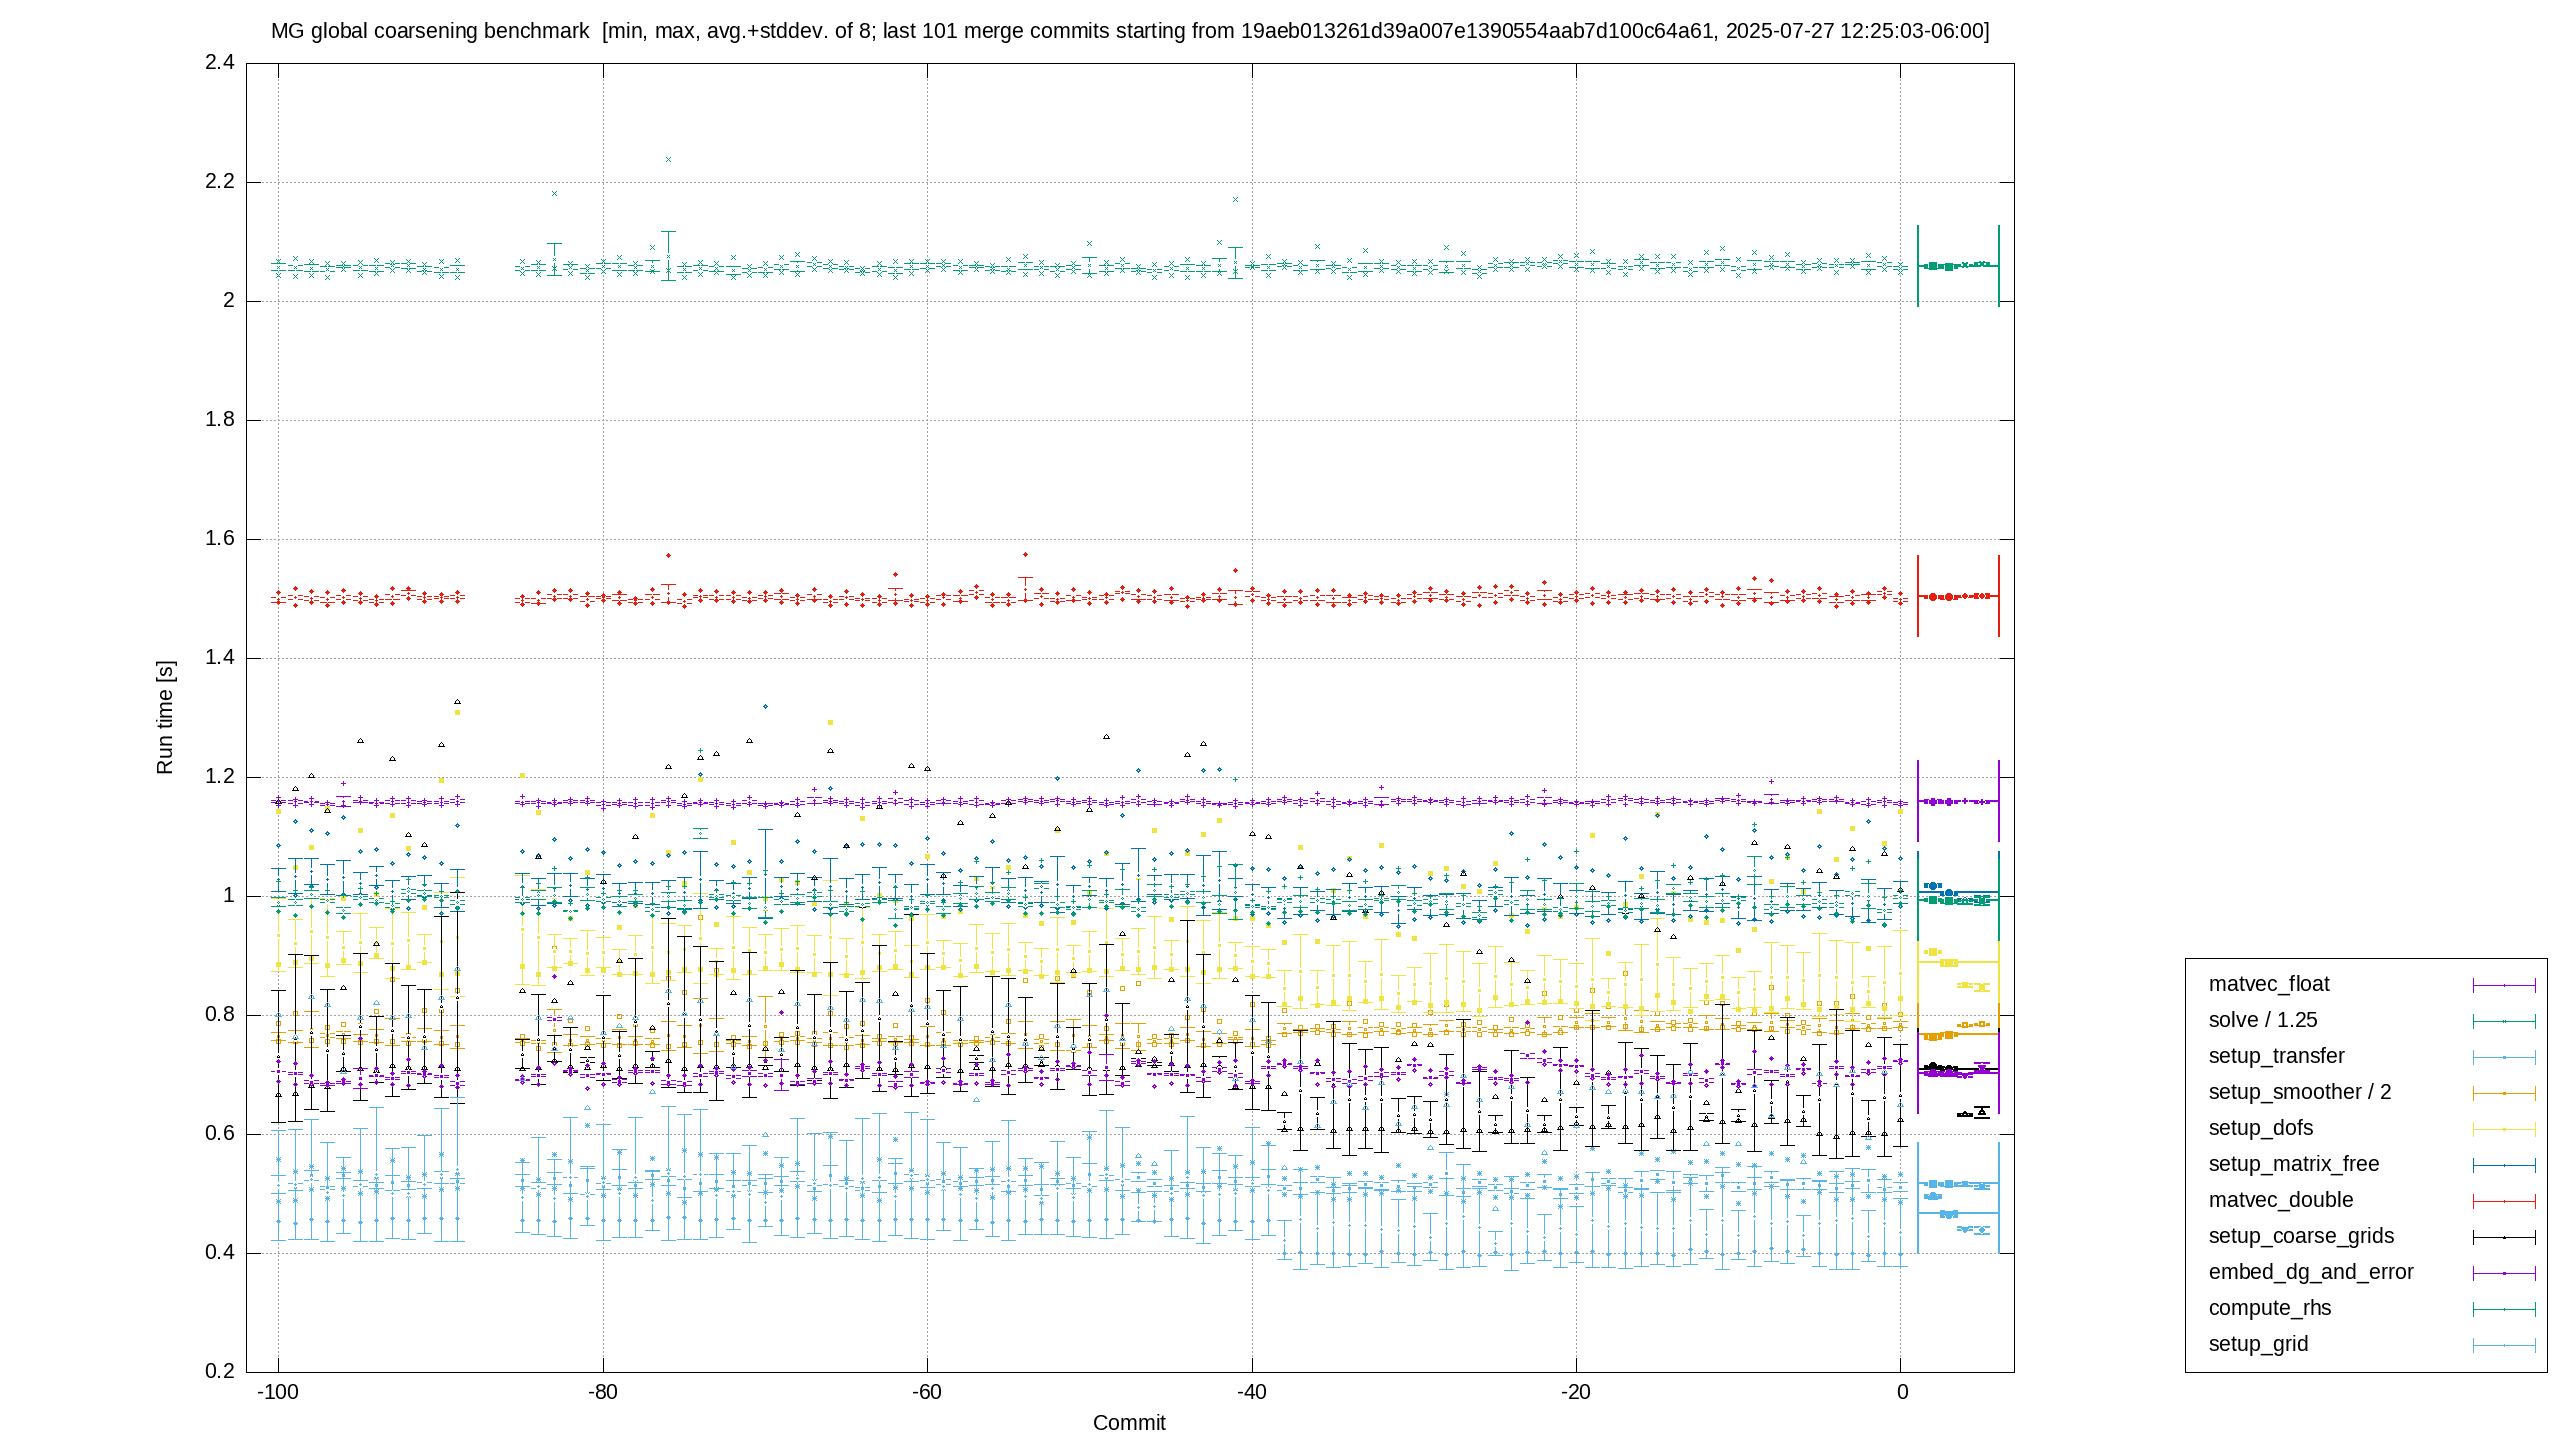Click the -80 tick on the commit axis

(x=602, y=1392)
